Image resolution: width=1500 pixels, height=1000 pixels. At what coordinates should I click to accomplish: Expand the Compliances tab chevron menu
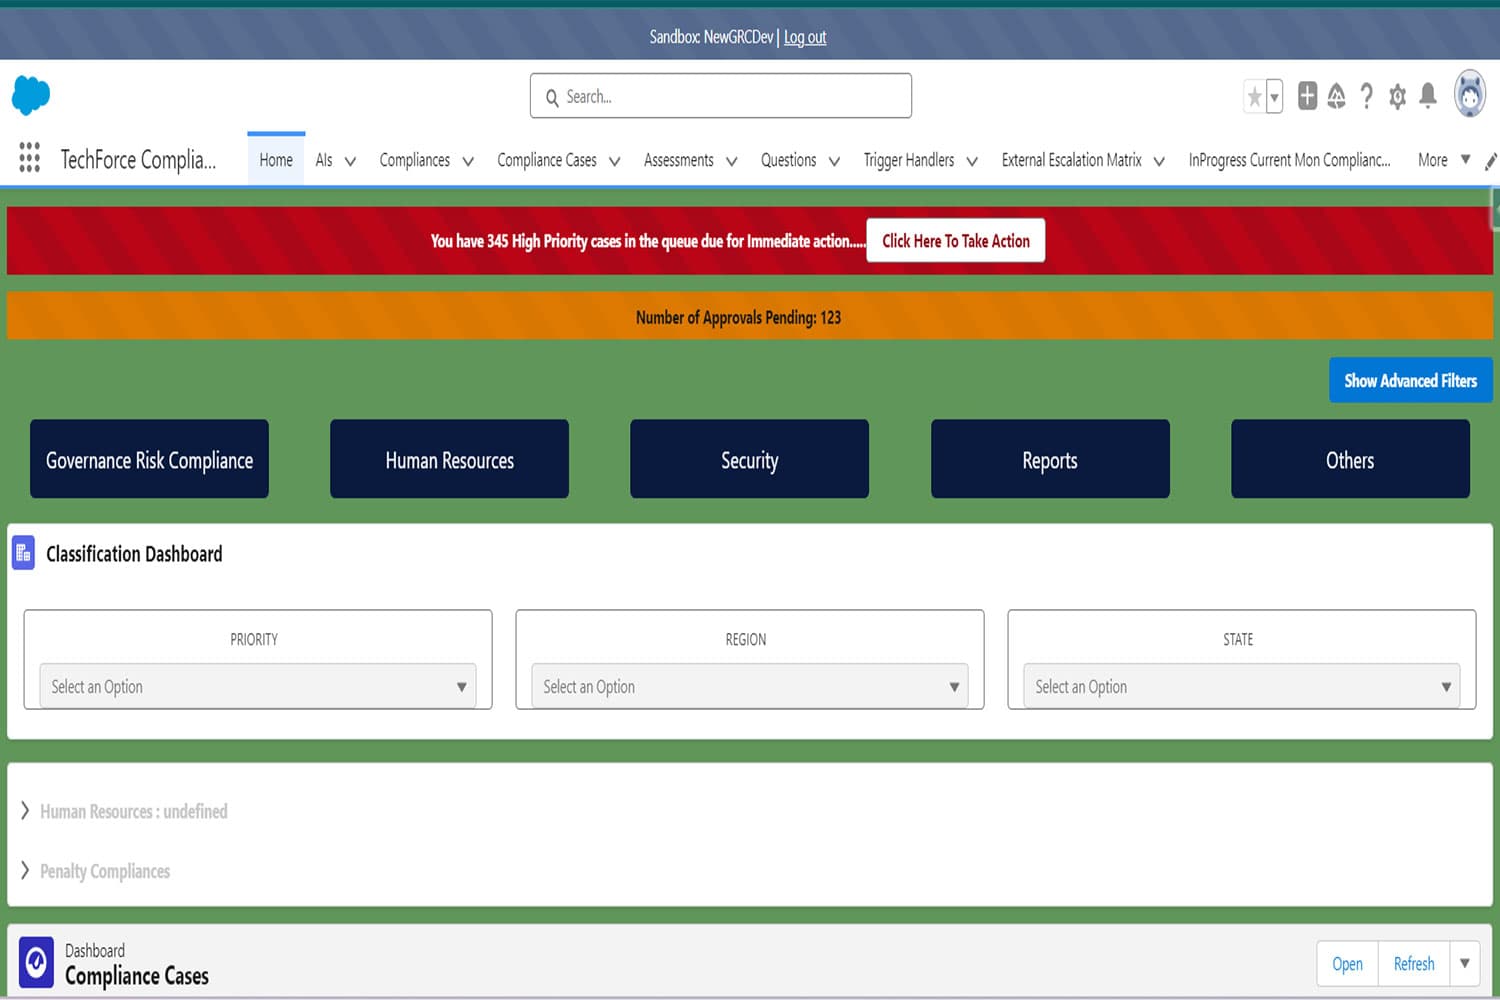pos(468,161)
